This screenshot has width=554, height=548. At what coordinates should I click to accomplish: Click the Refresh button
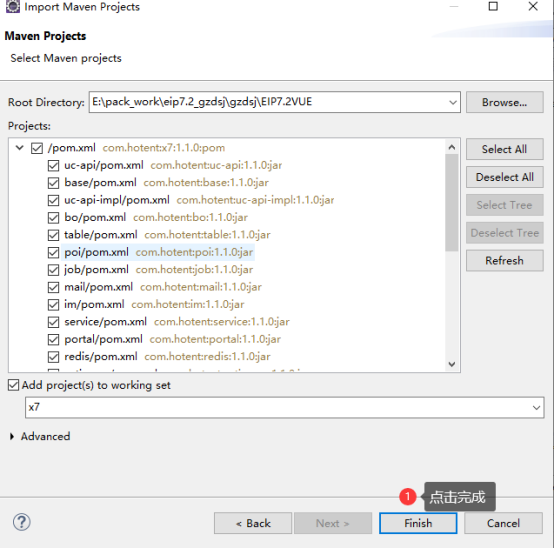pyautogui.click(x=505, y=261)
